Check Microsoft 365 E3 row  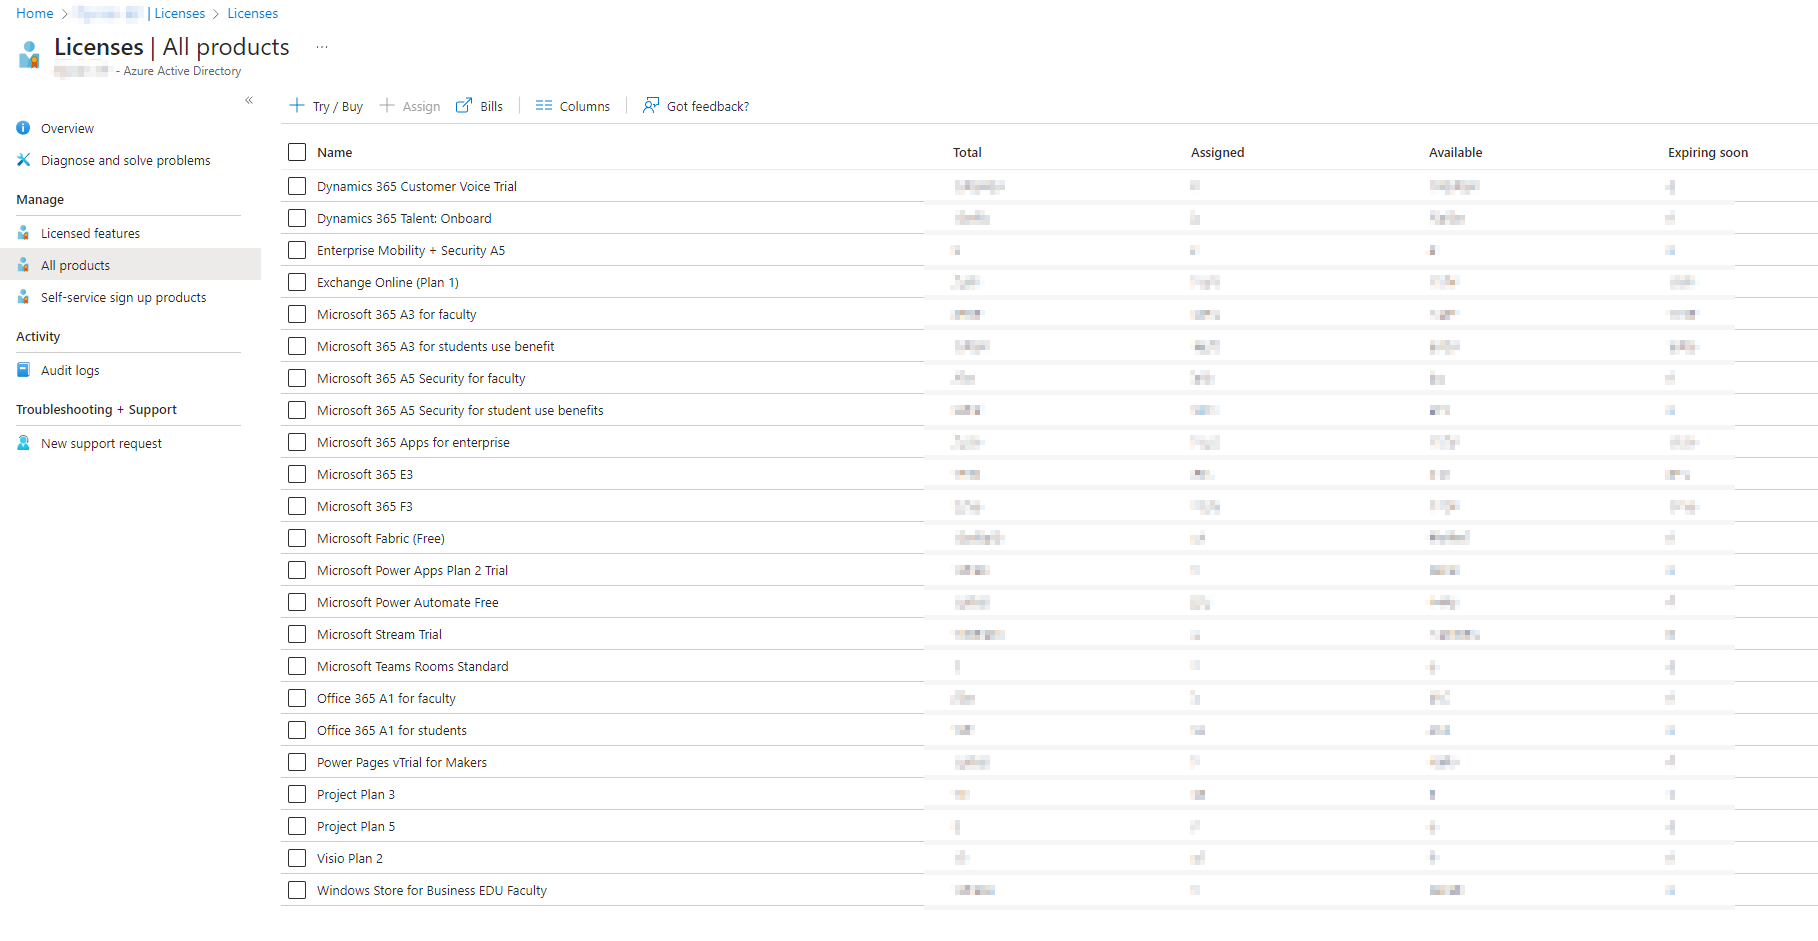tap(297, 474)
